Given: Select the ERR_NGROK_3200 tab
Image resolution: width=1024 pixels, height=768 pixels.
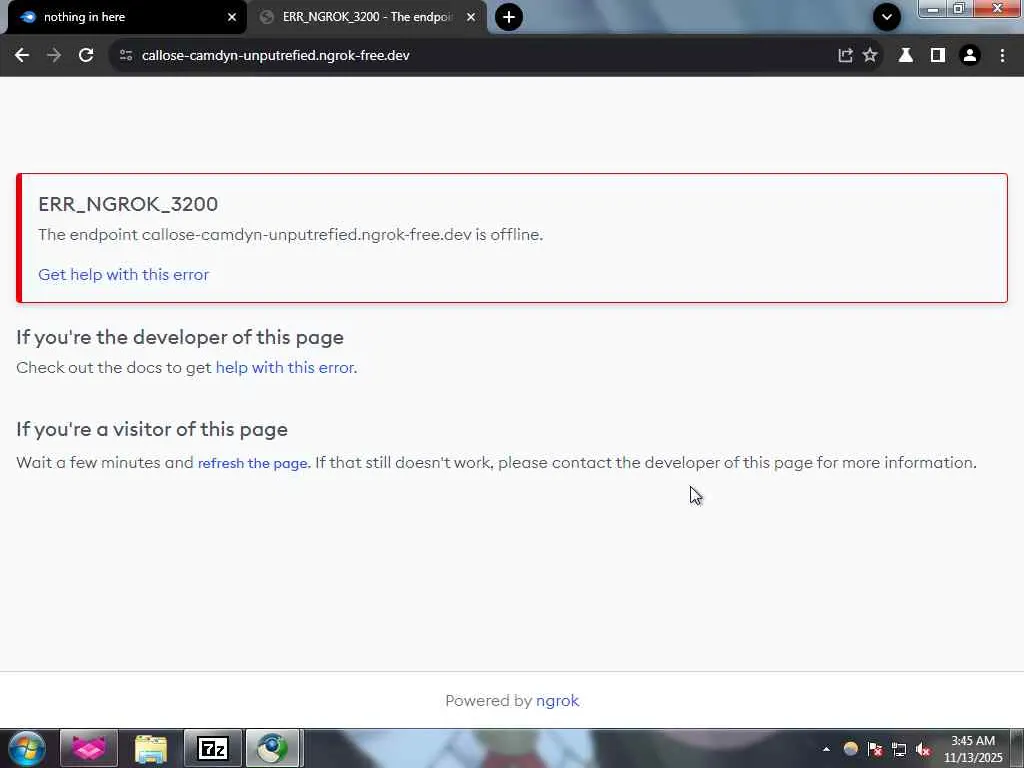Looking at the screenshot, I should pos(368,18).
